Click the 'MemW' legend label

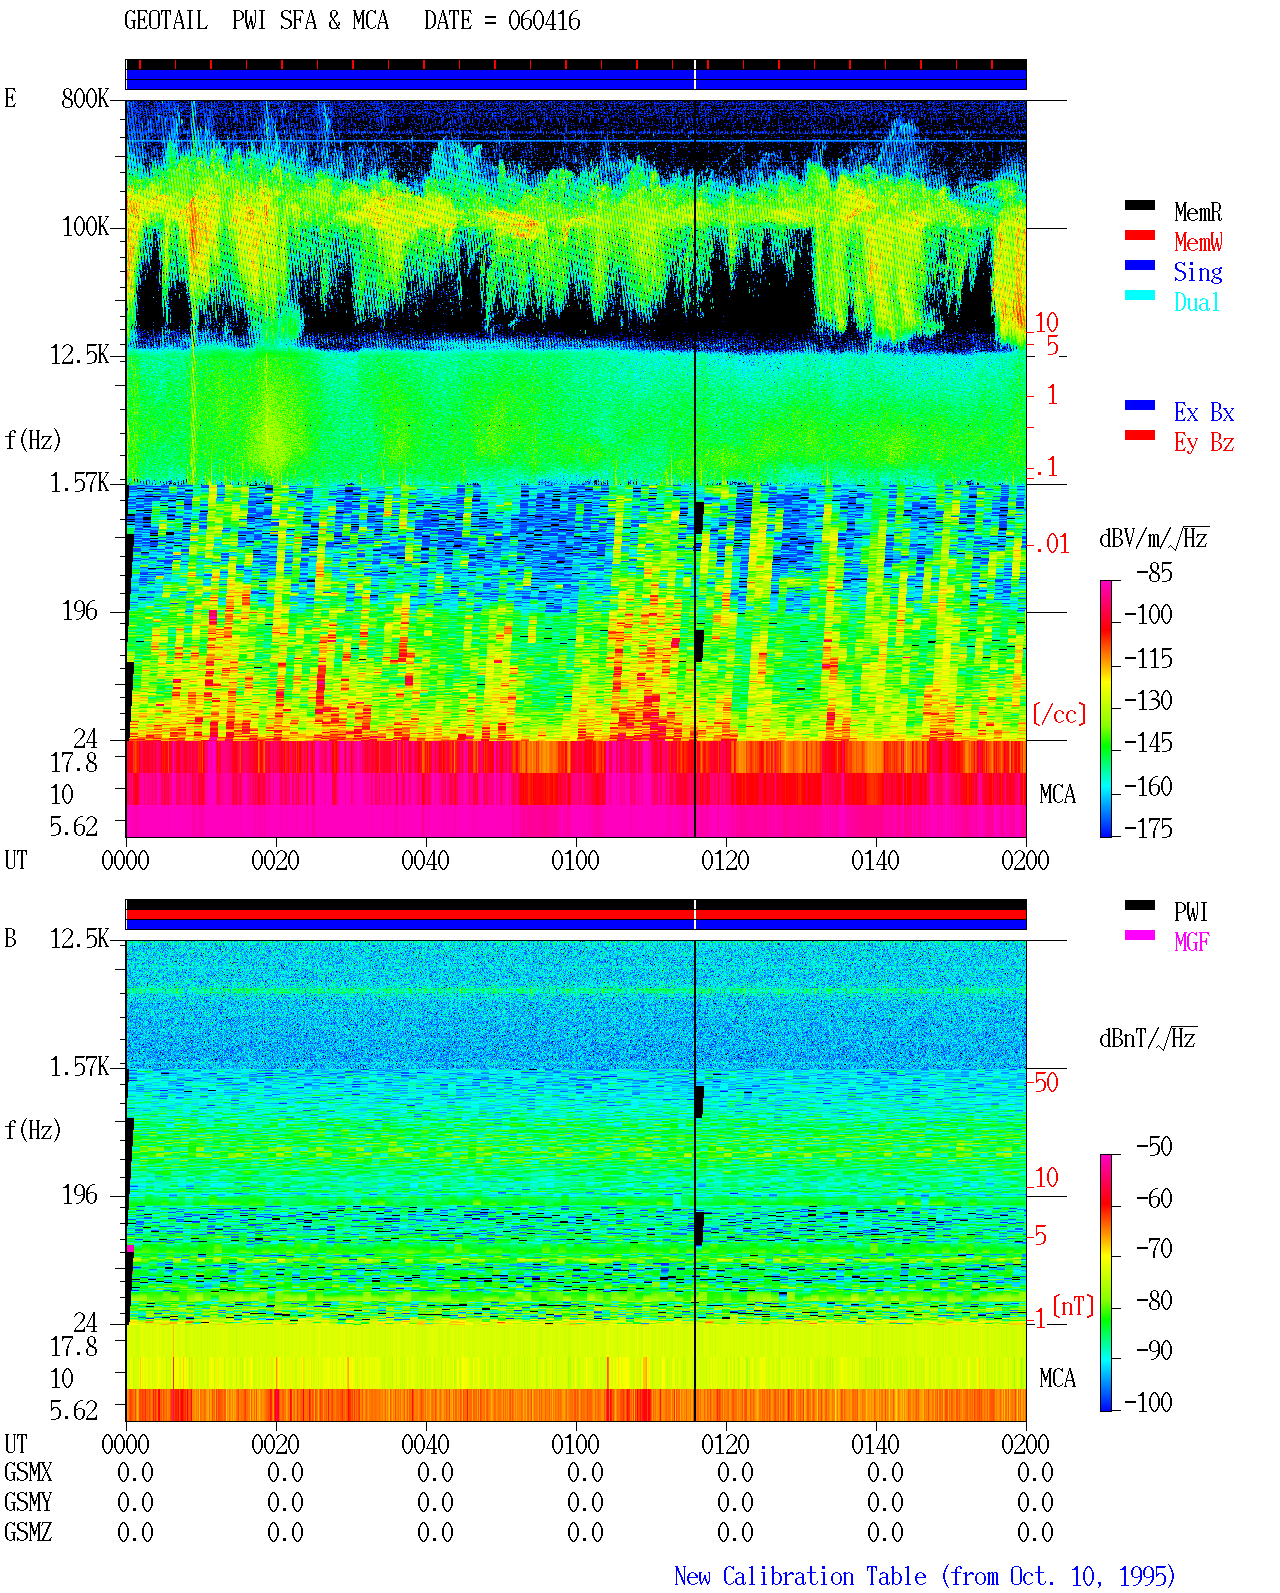(x=1198, y=242)
